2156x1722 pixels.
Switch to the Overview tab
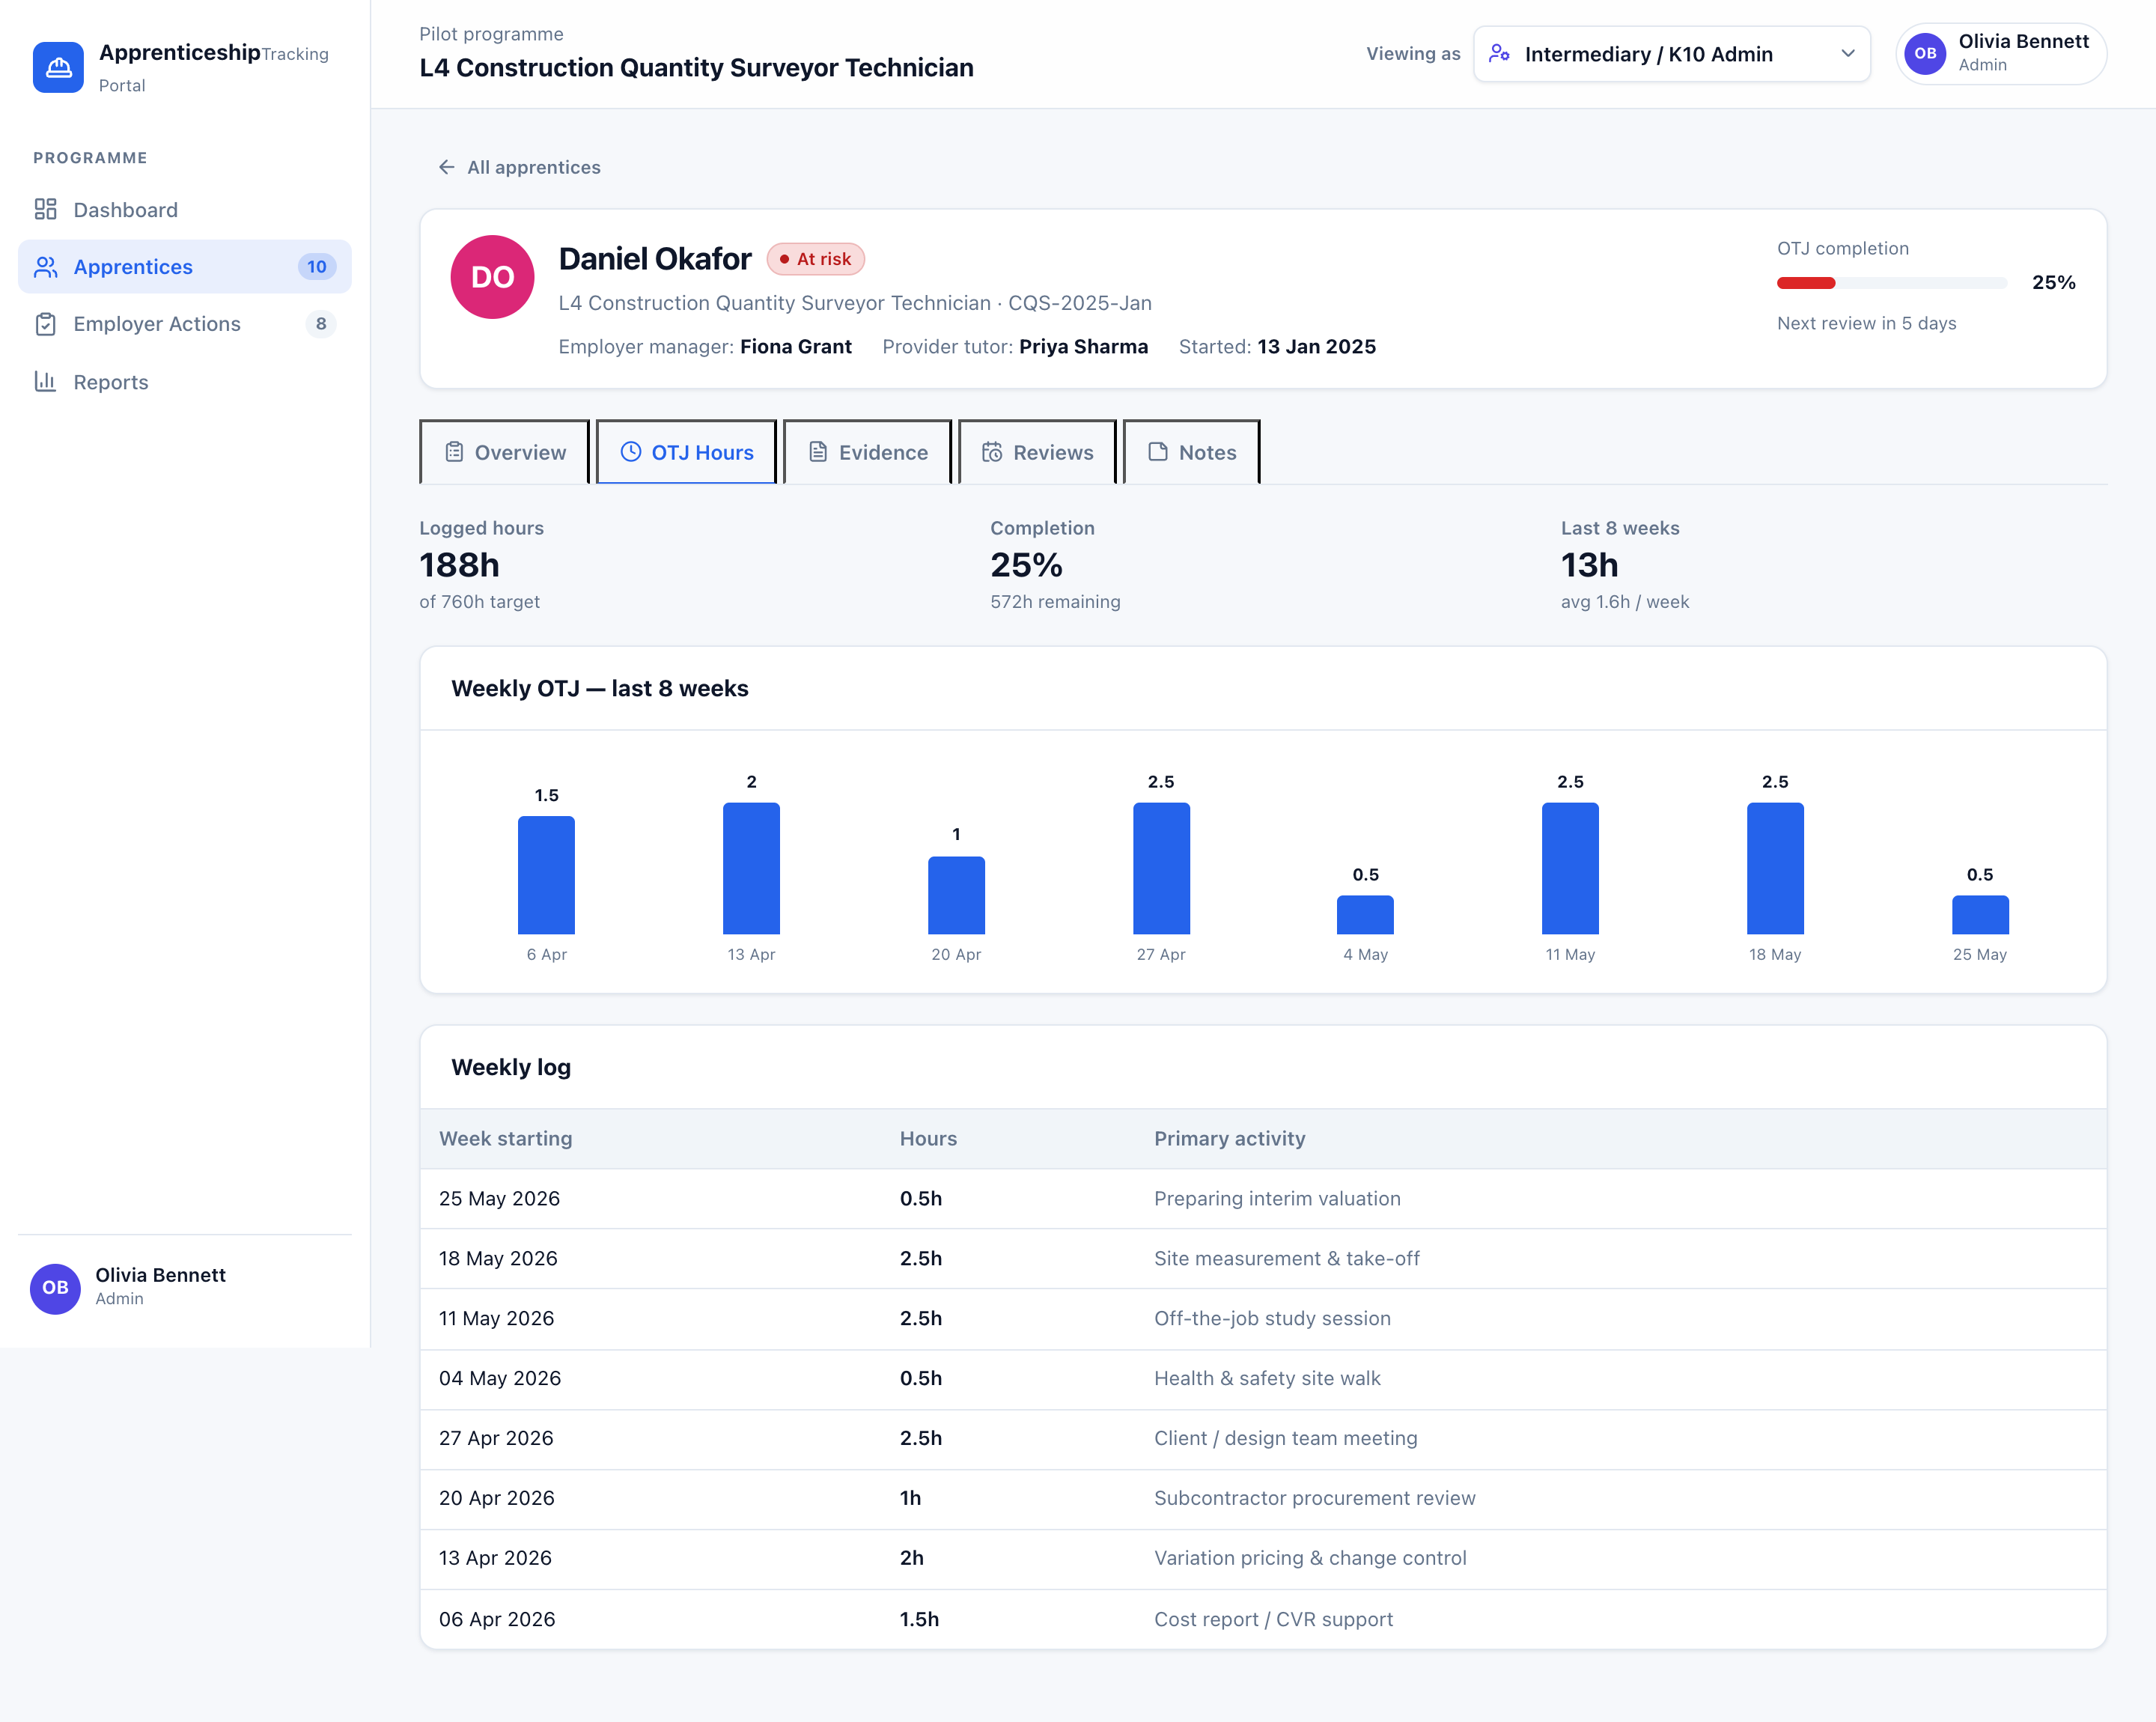tap(504, 452)
